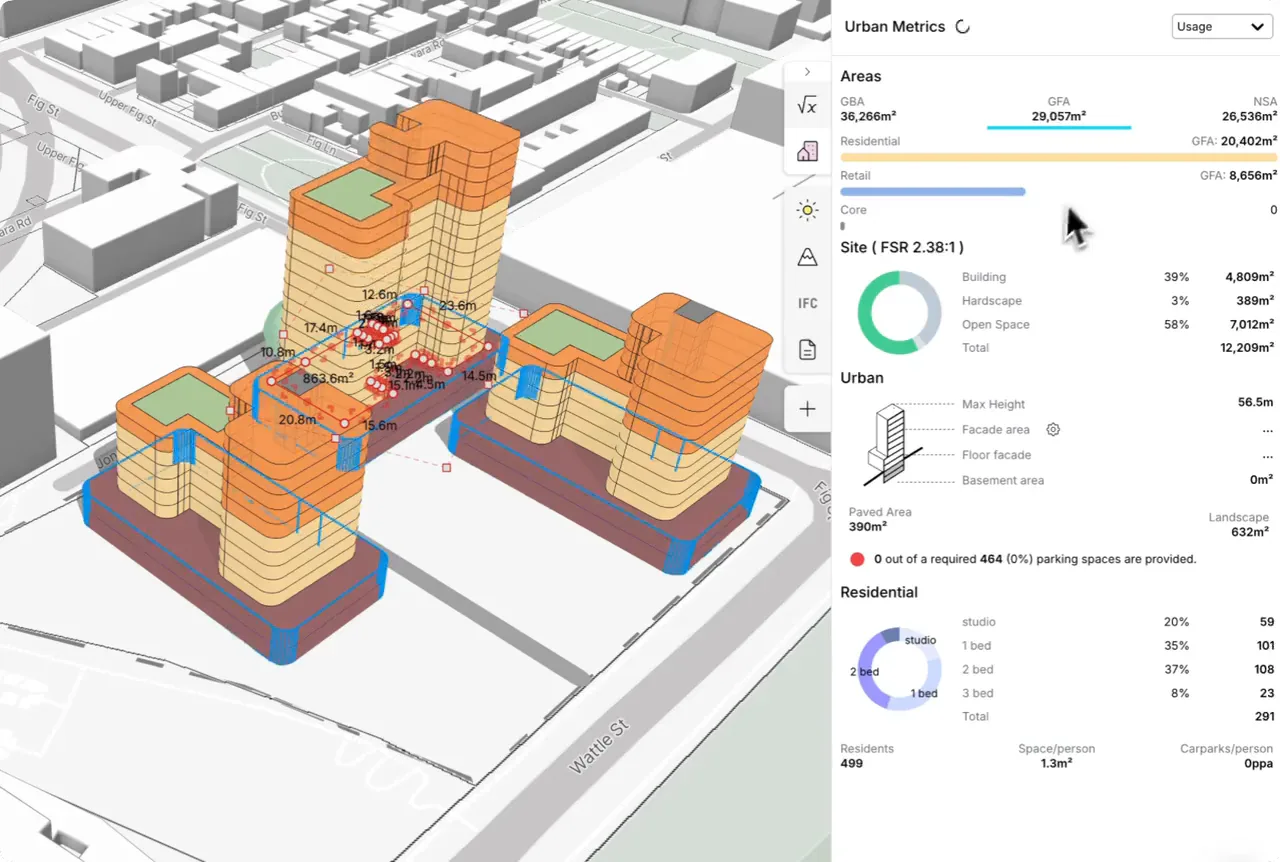Click the 17.4m dimension label

tap(321, 328)
